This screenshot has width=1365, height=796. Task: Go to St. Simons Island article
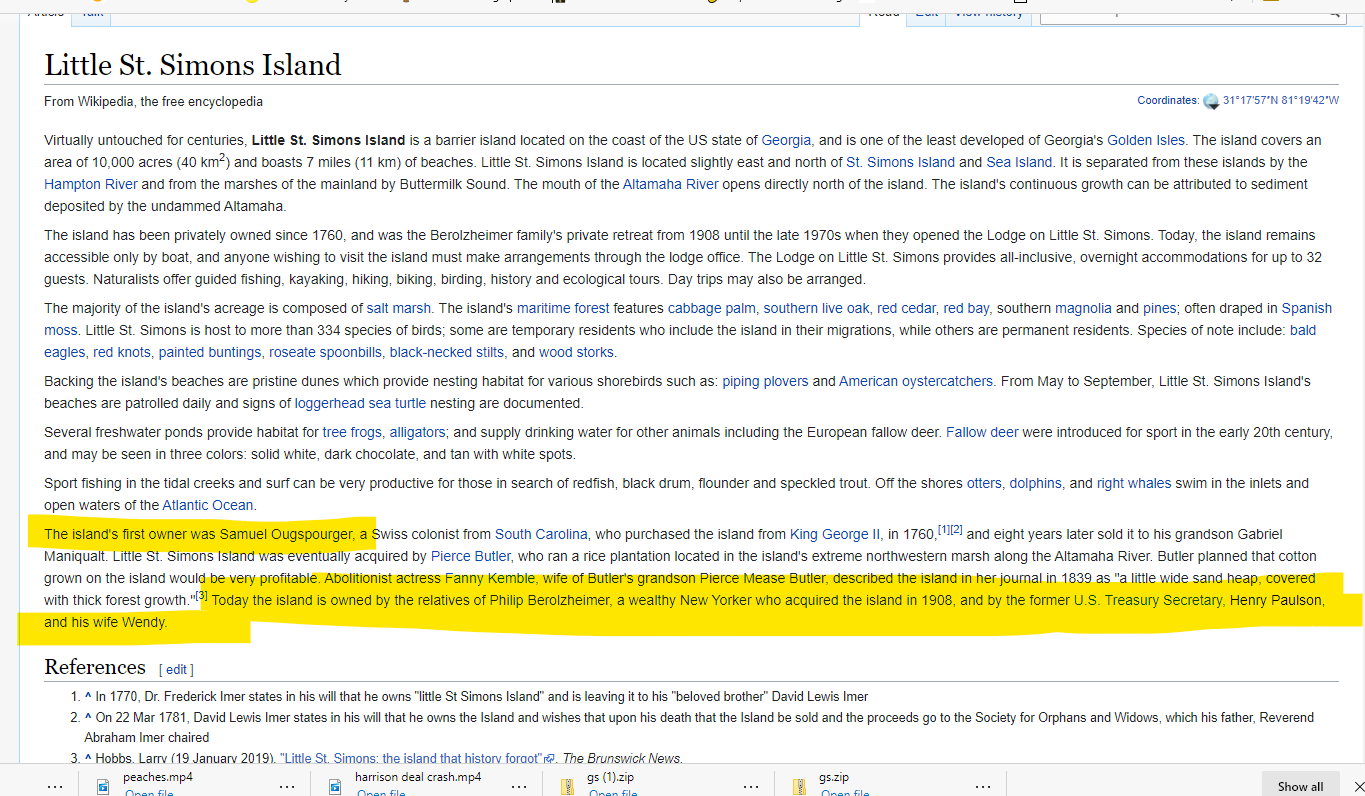(x=900, y=162)
